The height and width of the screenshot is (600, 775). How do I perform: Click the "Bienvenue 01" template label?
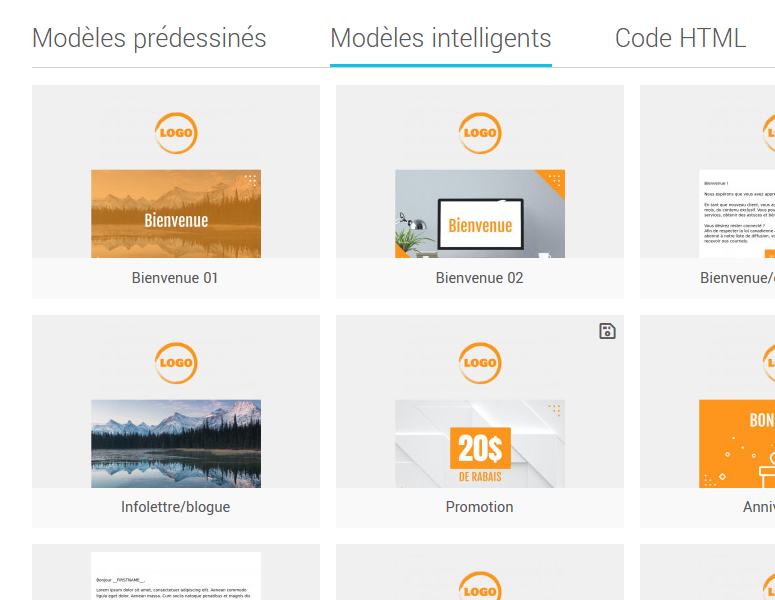(175, 278)
